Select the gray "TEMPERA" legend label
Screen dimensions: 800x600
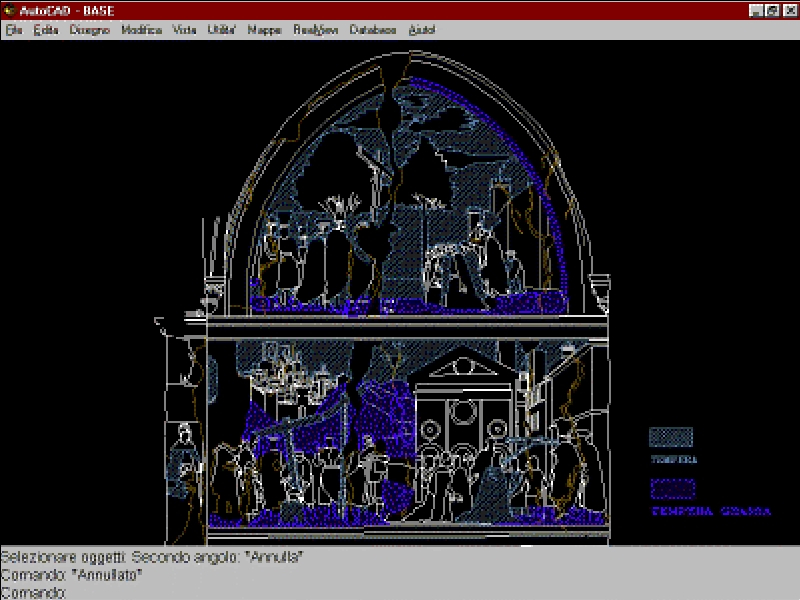[x=674, y=460]
